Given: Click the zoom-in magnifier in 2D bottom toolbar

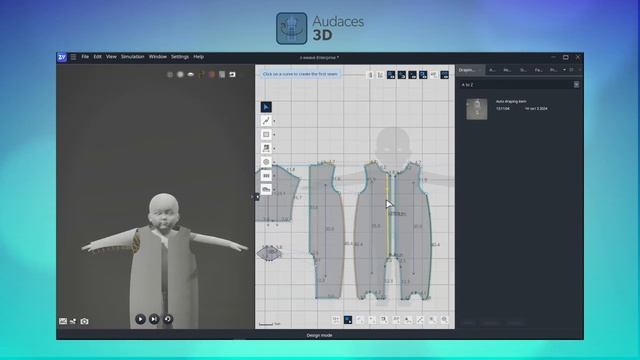Looking at the screenshot, I should [x=432, y=320].
